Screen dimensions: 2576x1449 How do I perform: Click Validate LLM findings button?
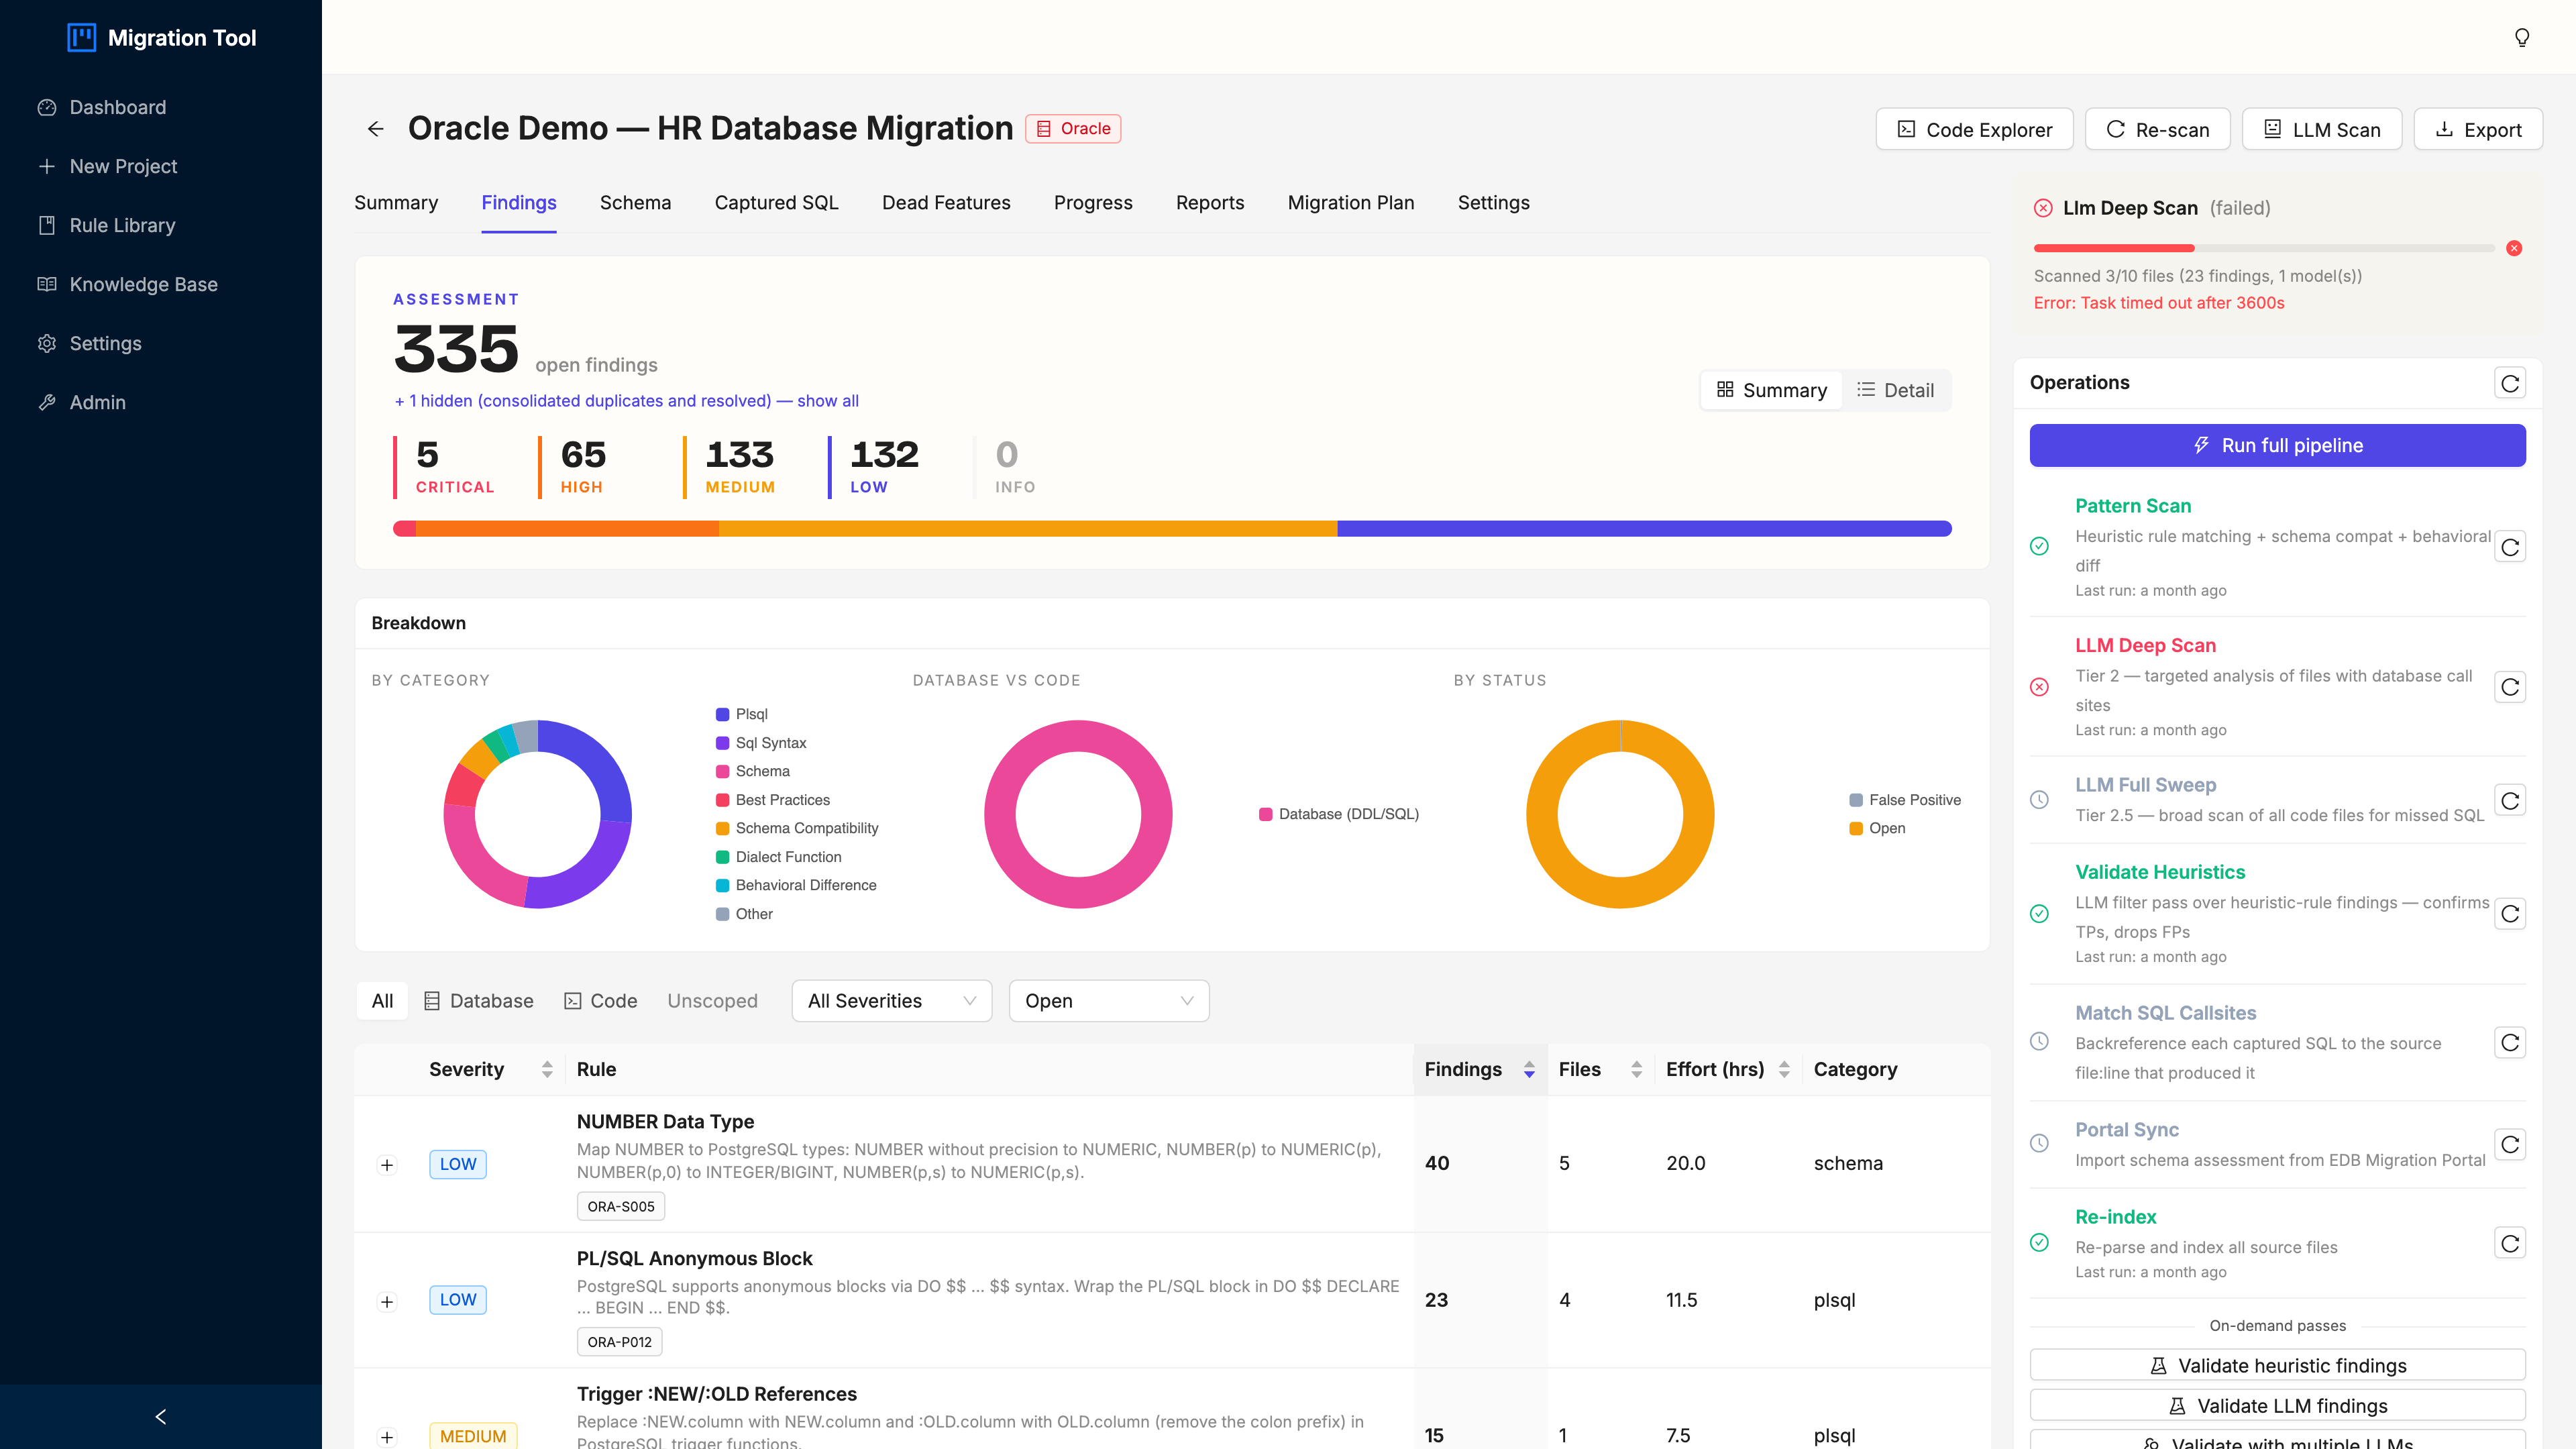pos(2277,1405)
